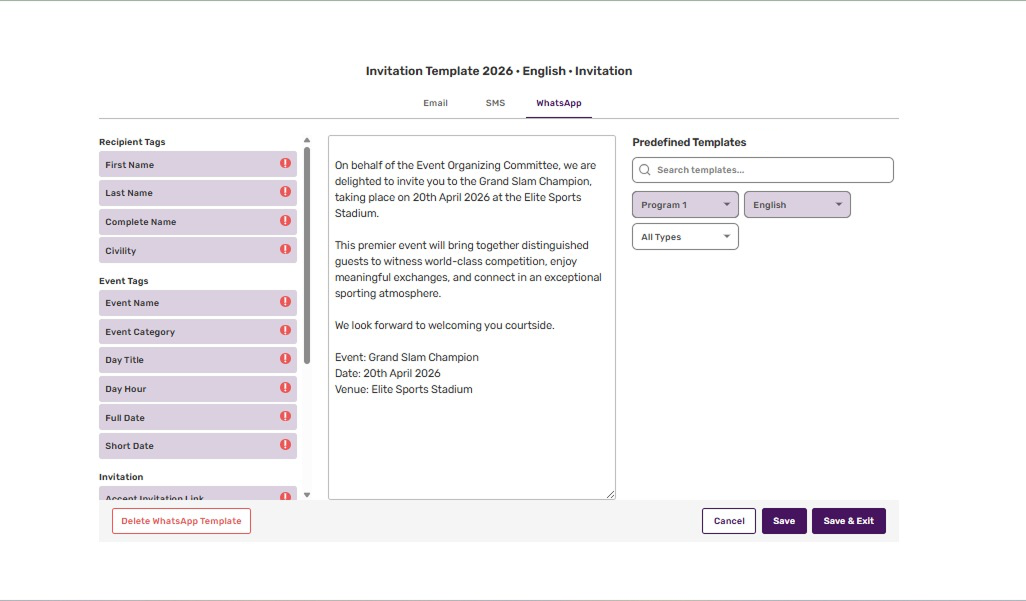This screenshot has width=1026, height=601.
Task: Click the Cancel button
Action: [729, 521]
